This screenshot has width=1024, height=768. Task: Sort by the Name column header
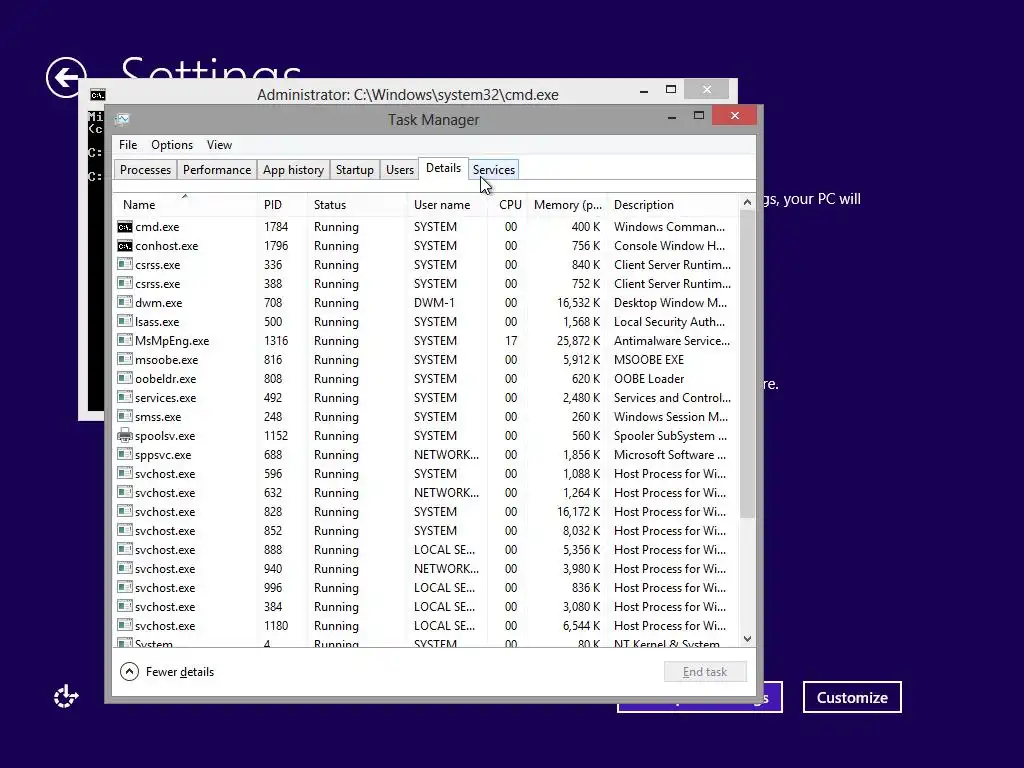click(185, 204)
